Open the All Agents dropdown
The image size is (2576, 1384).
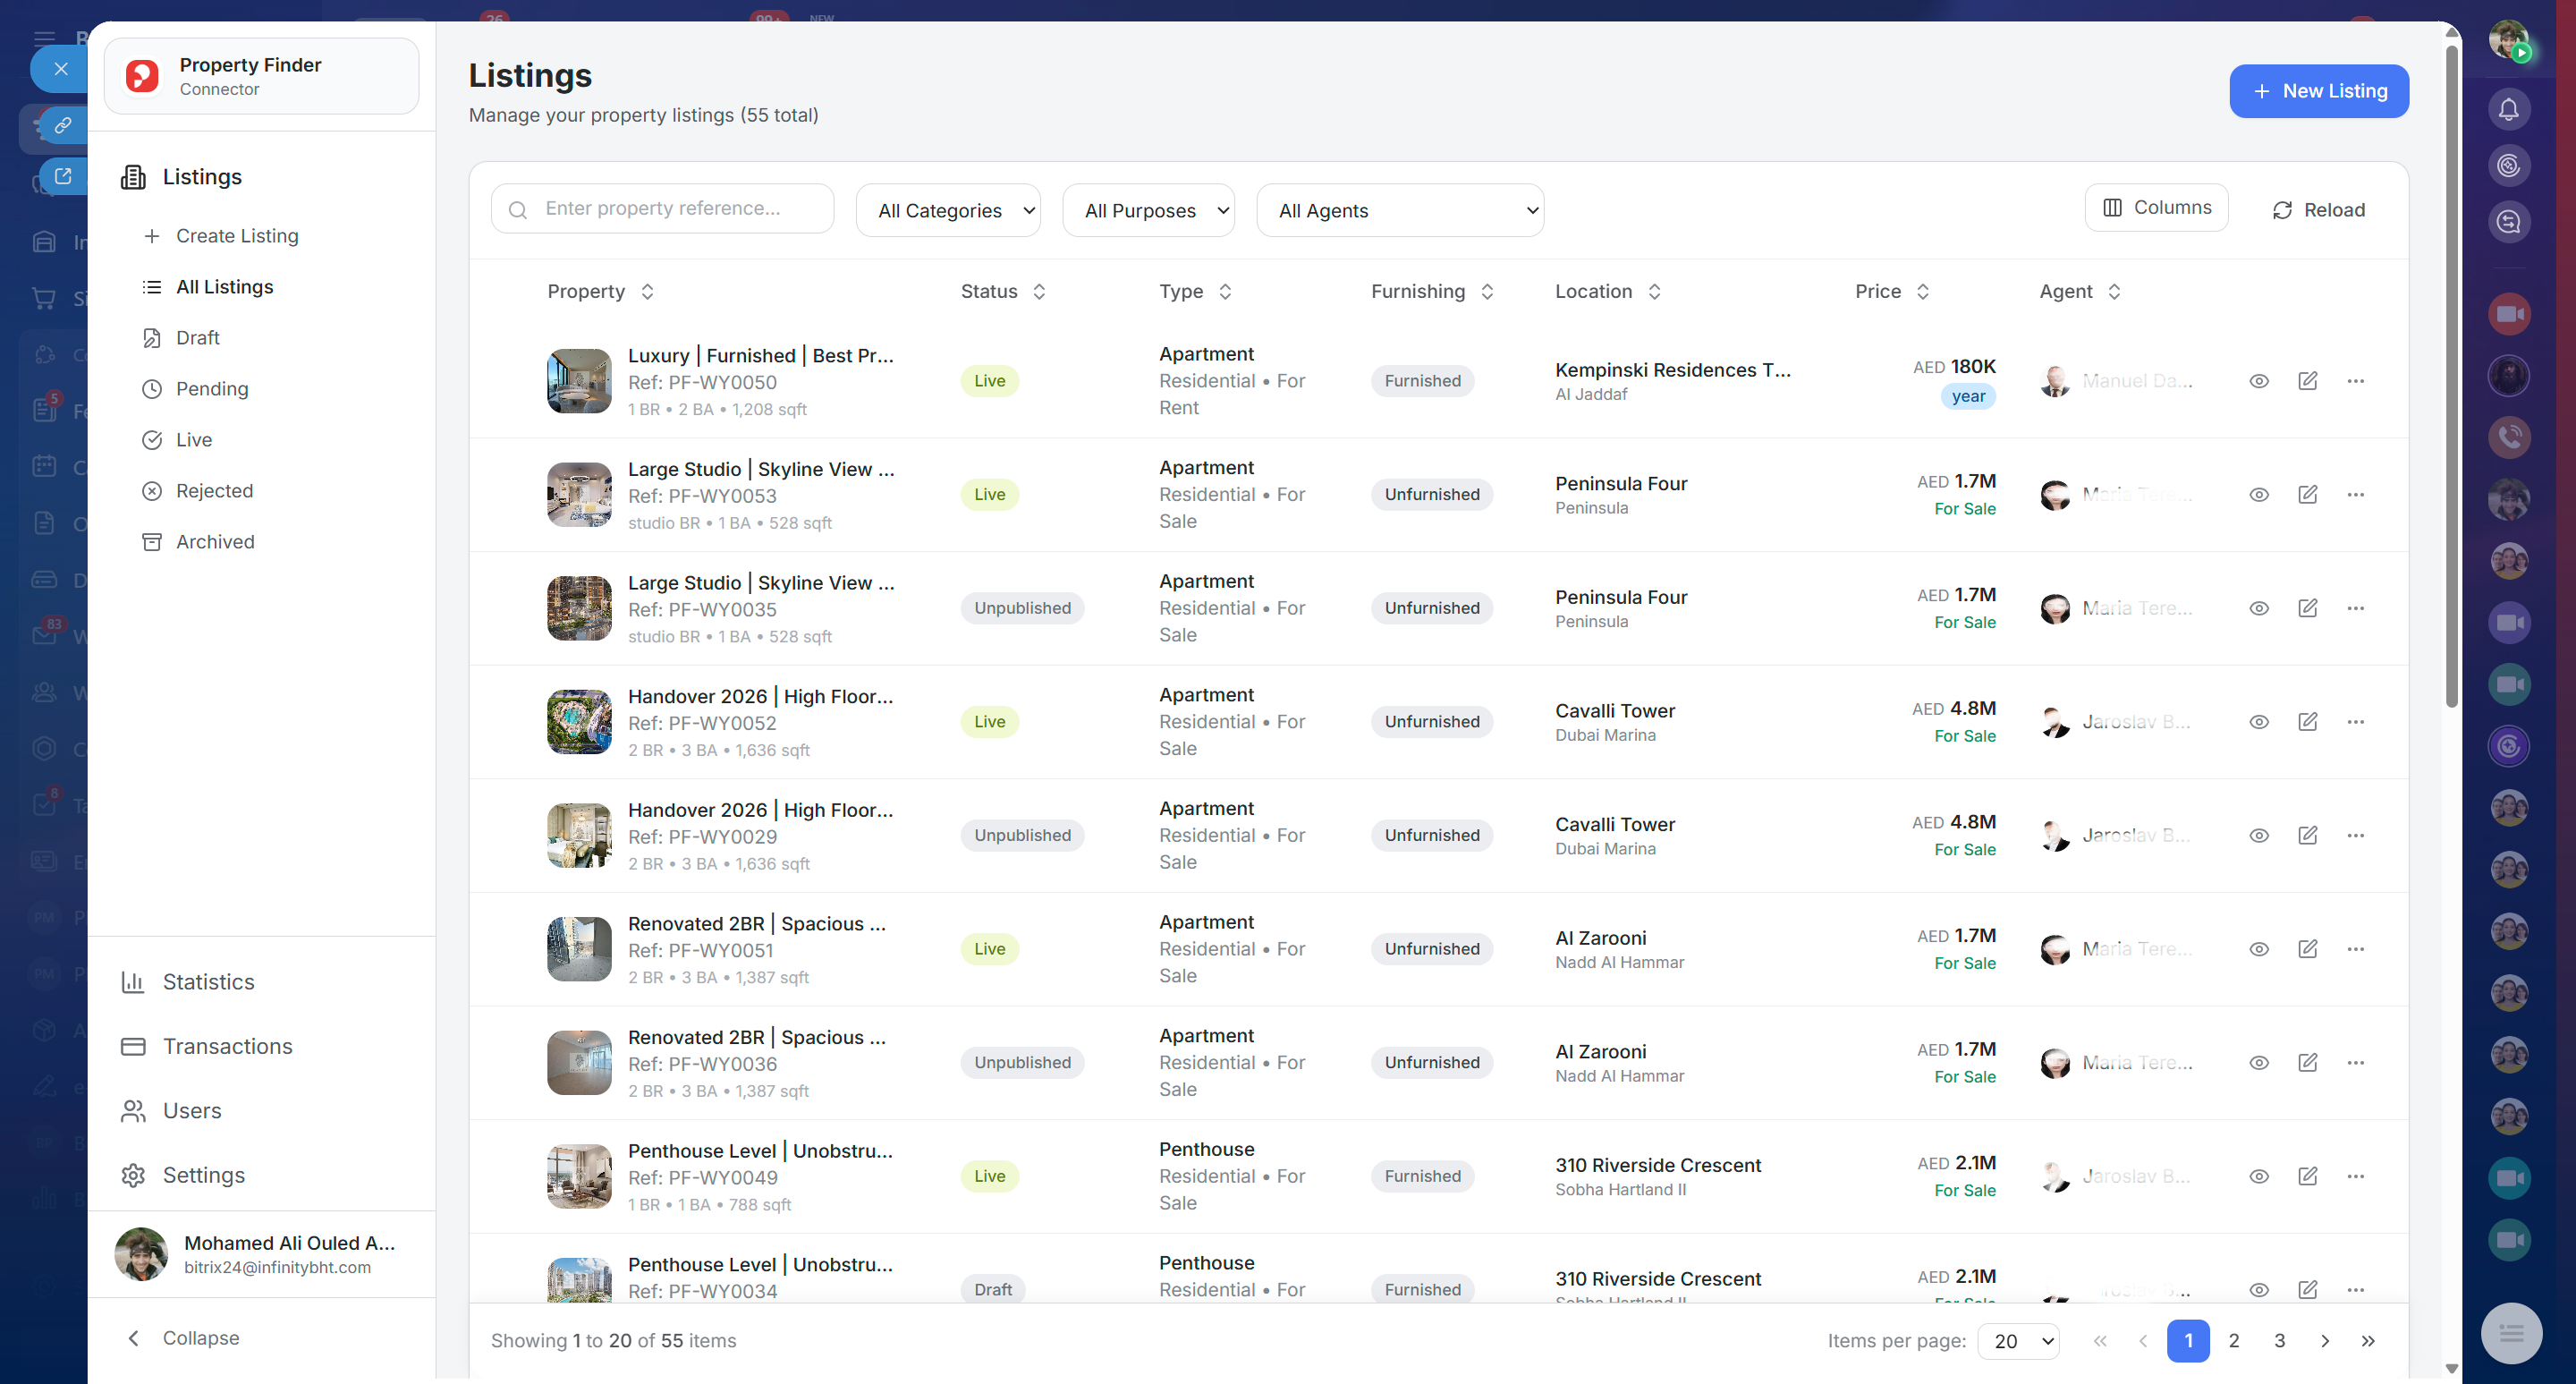tap(1399, 211)
